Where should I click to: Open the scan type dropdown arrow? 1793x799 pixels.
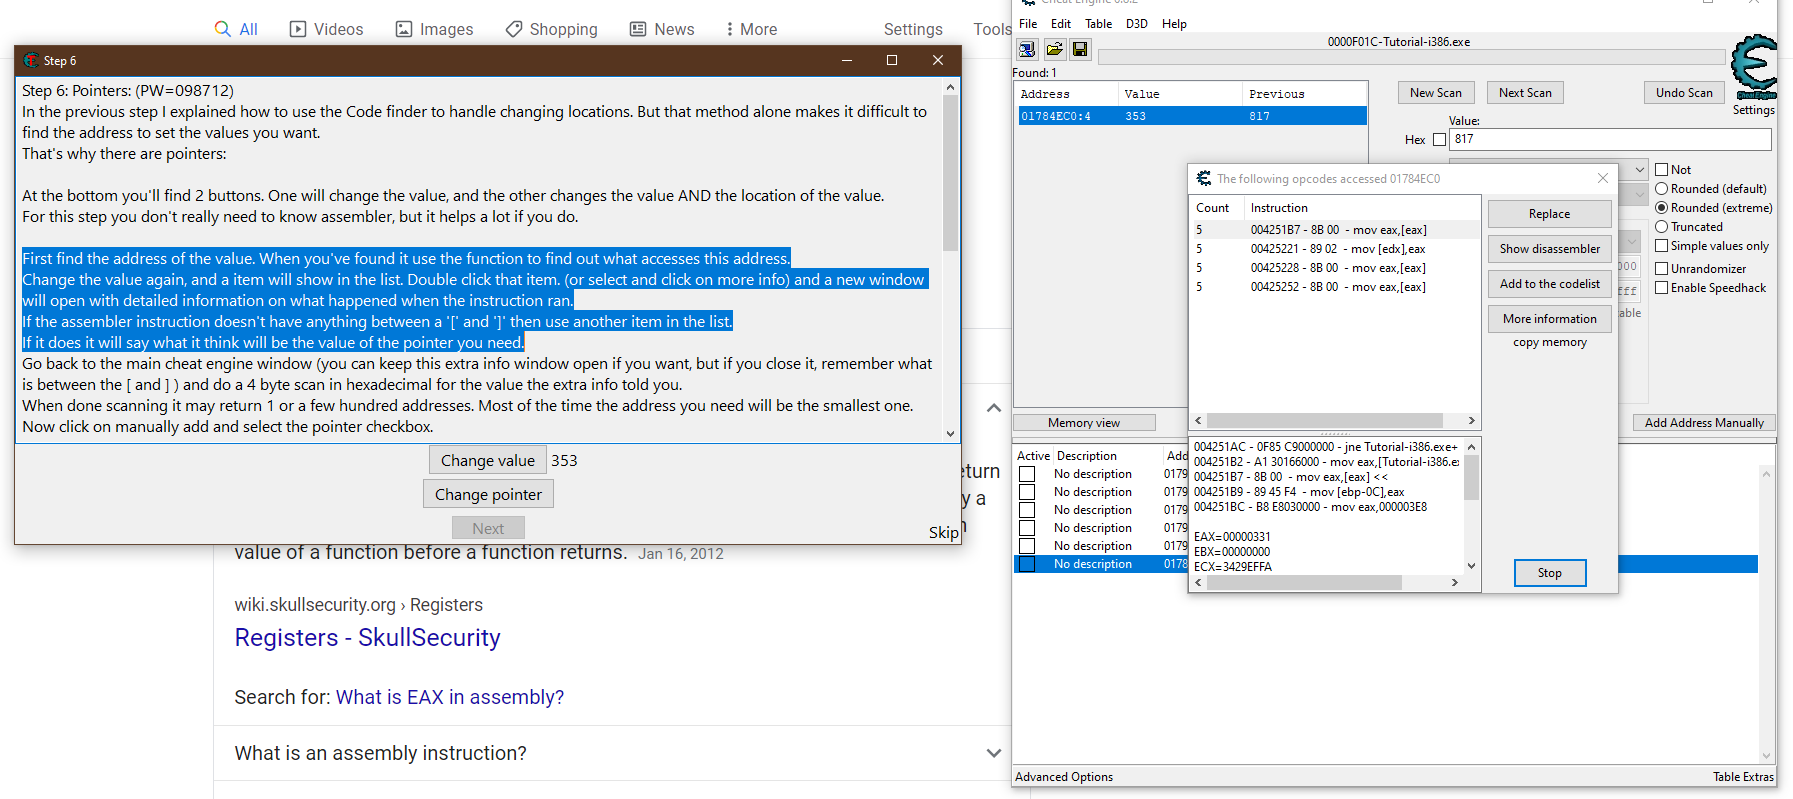pos(1640,170)
